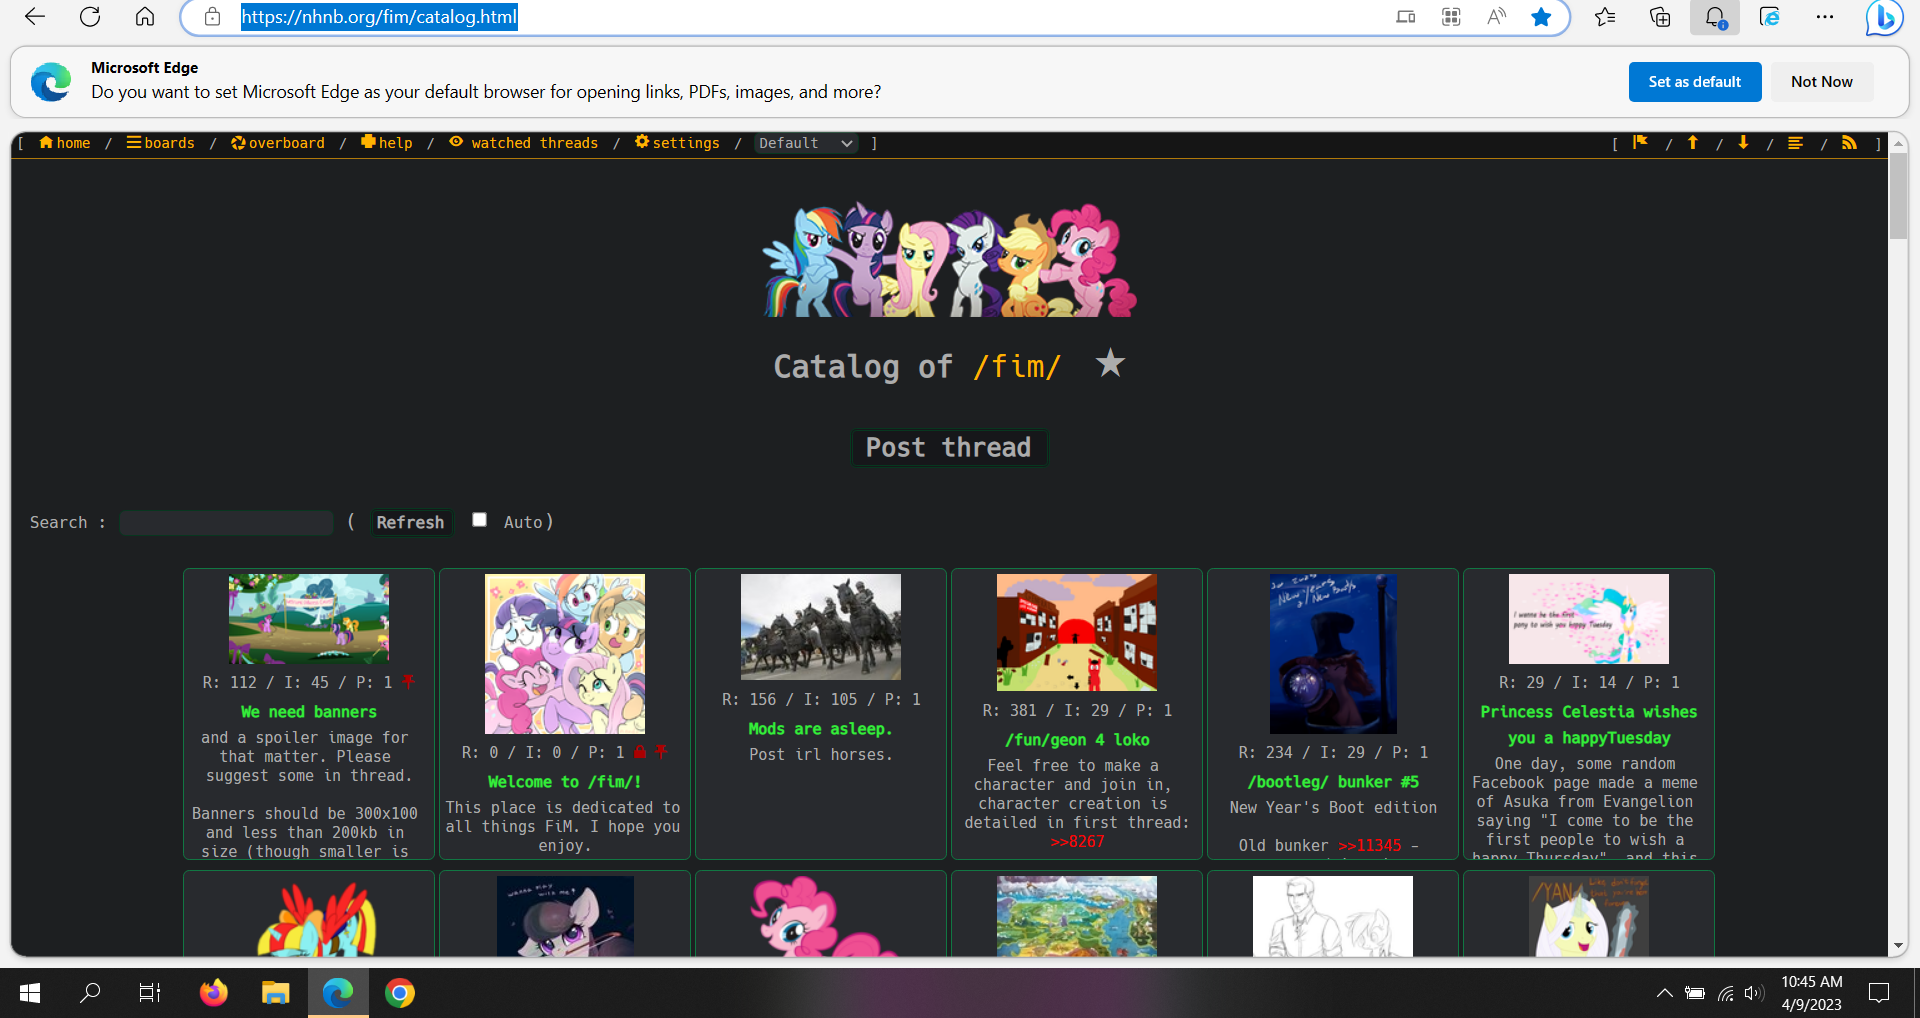Open '/bootleg/ bunker #5' thumbnail
1920x1018 pixels.
coord(1333,654)
